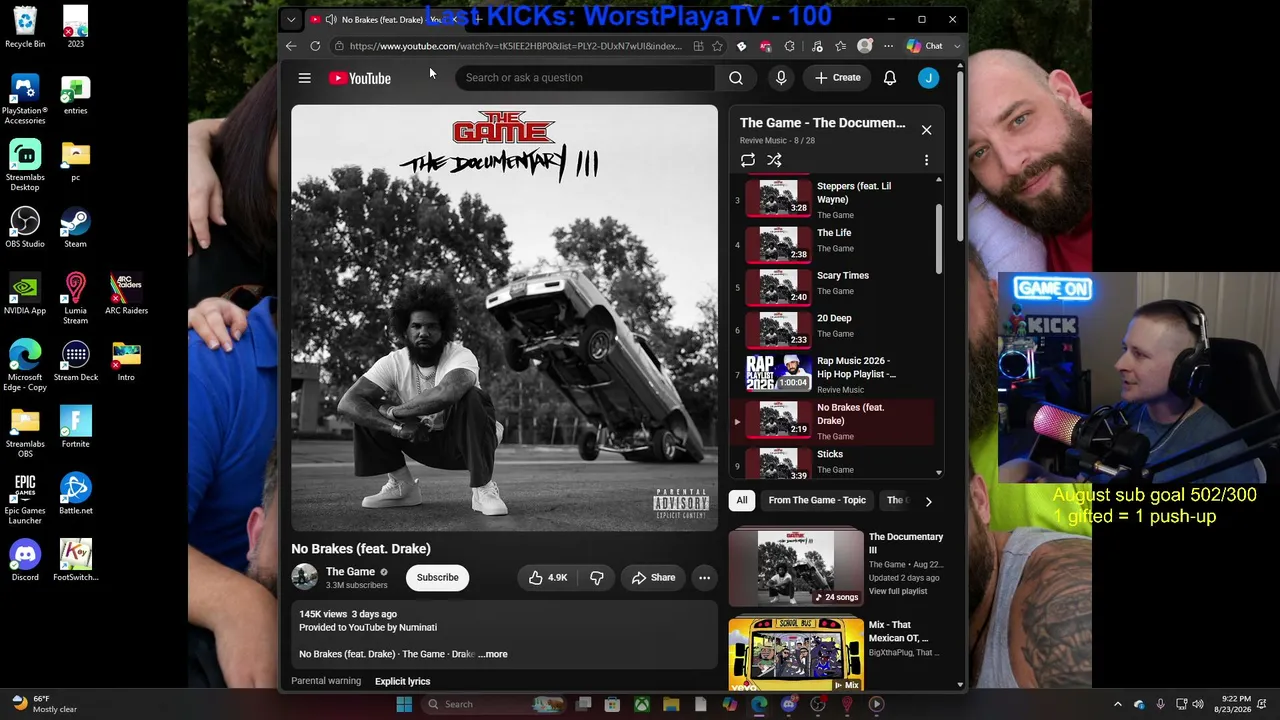Open Streamlabs Desktop shortcut
The height and width of the screenshot is (720, 1280).
25,165
